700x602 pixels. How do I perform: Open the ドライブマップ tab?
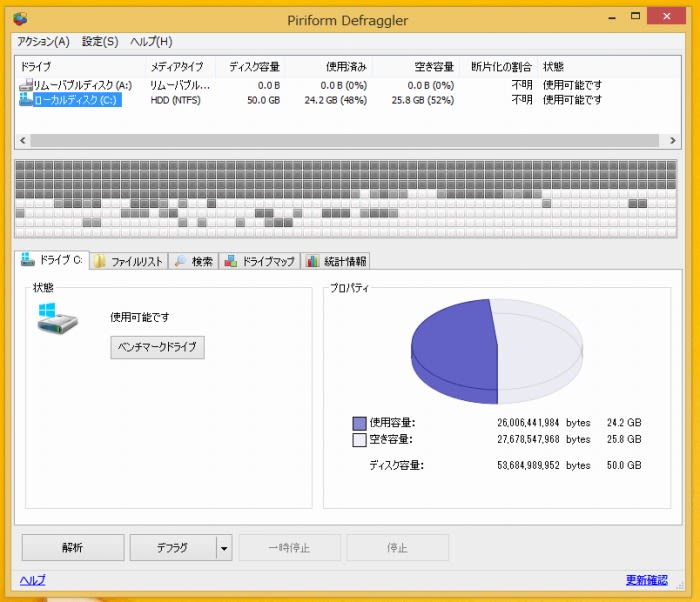(x=260, y=261)
